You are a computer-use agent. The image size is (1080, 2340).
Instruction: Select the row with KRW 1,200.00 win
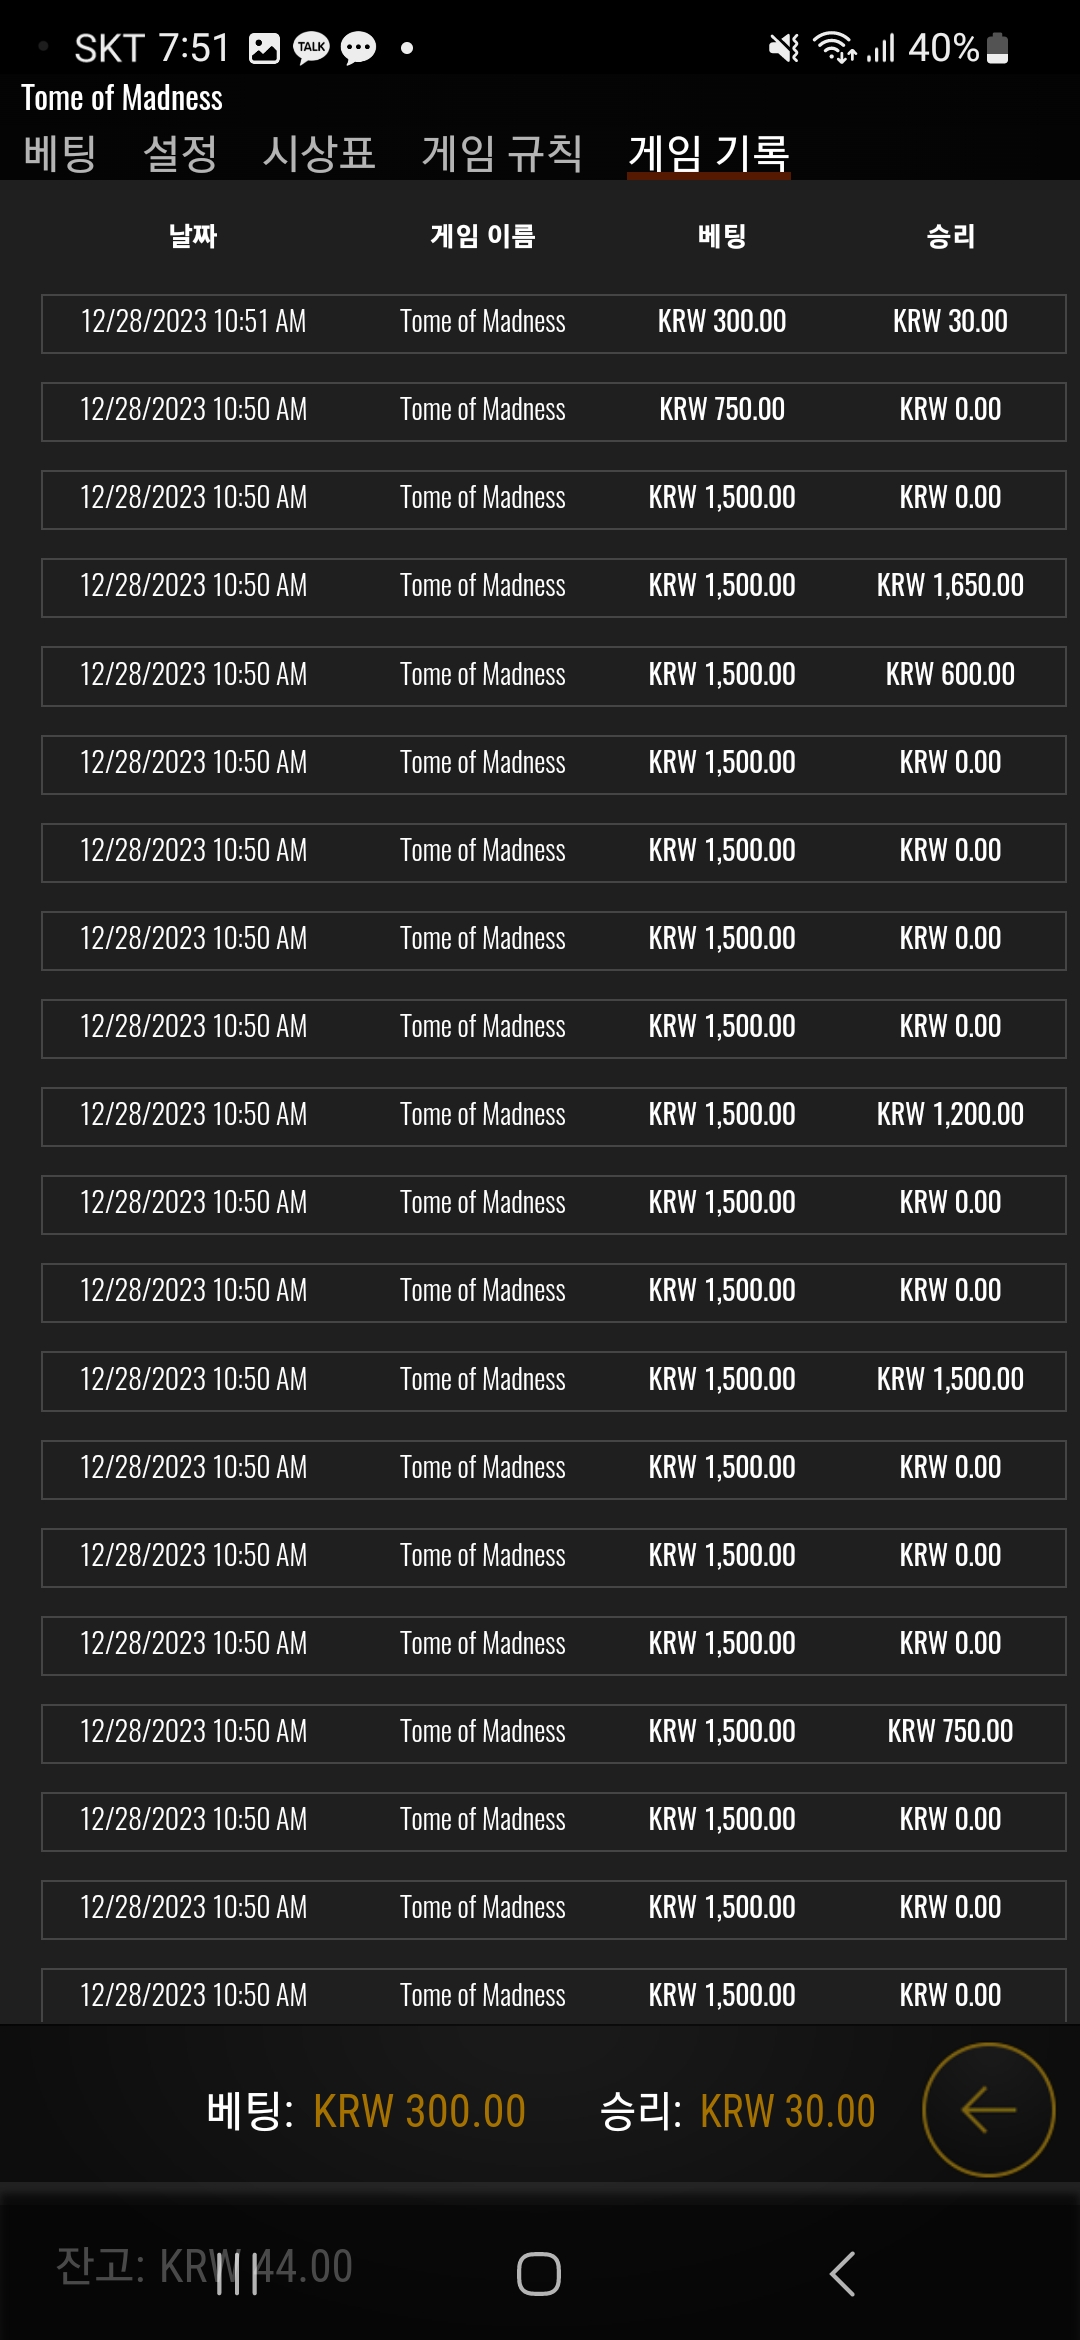point(553,1116)
